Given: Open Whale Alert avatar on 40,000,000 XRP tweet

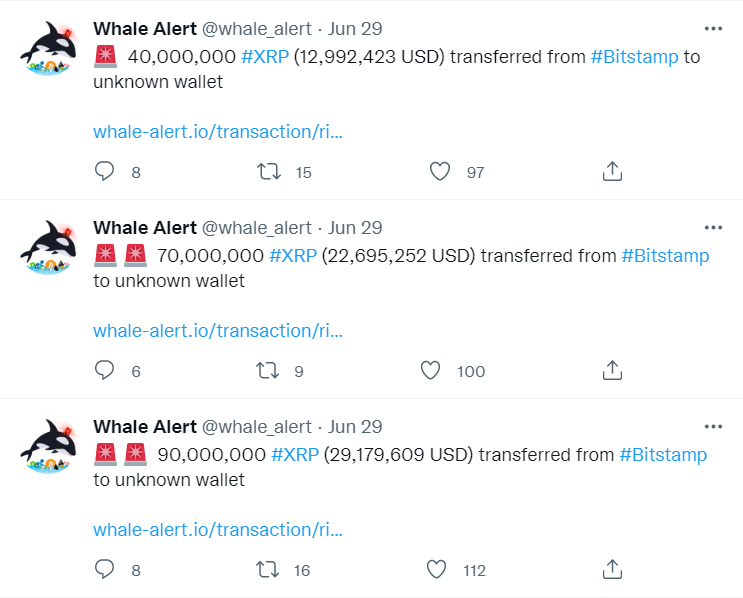Looking at the screenshot, I should (49, 48).
